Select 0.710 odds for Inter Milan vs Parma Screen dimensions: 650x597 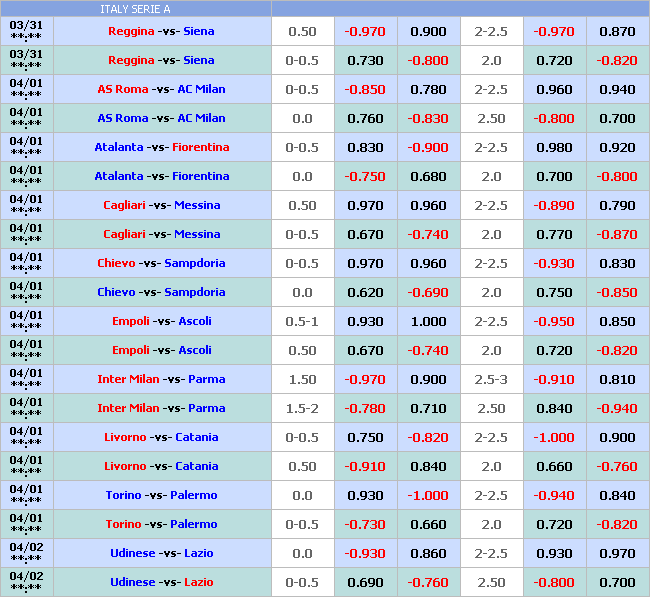pos(428,408)
